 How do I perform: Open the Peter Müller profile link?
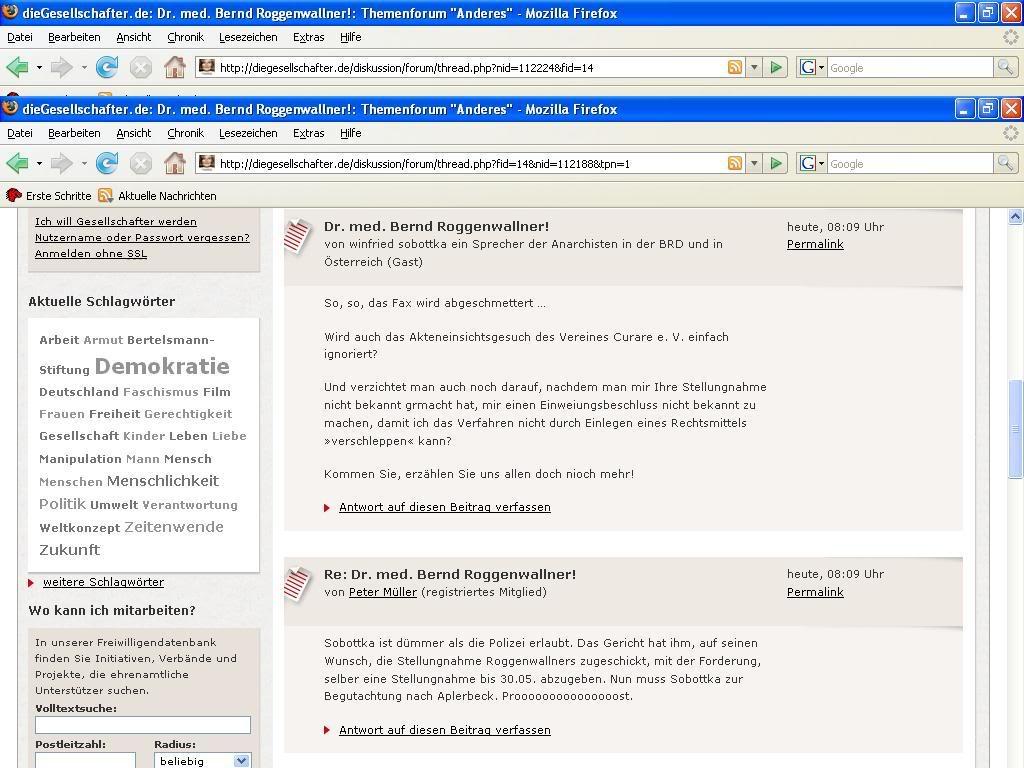pos(383,592)
